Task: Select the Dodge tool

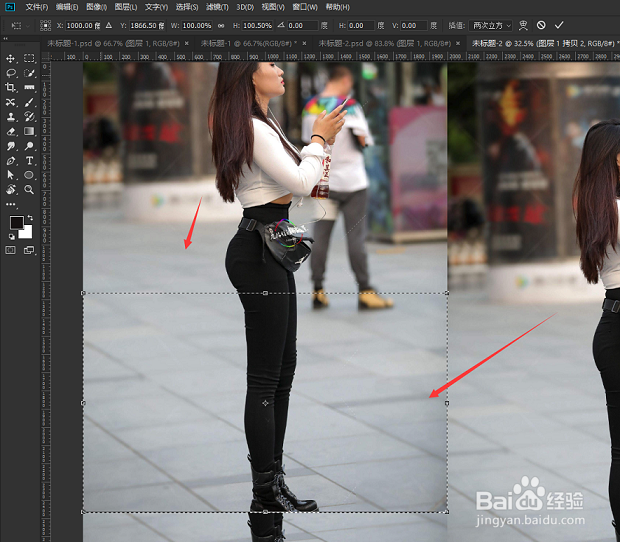Action: pos(29,146)
